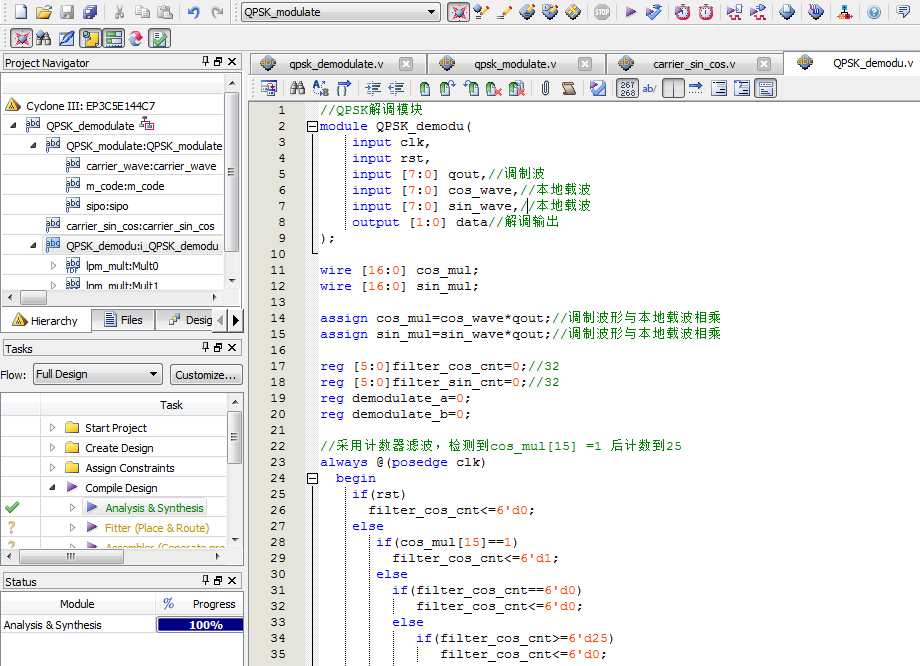Image resolution: width=920 pixels, height=666 pixels.
Task: Select the Print icon
Action: click(90, 11)
